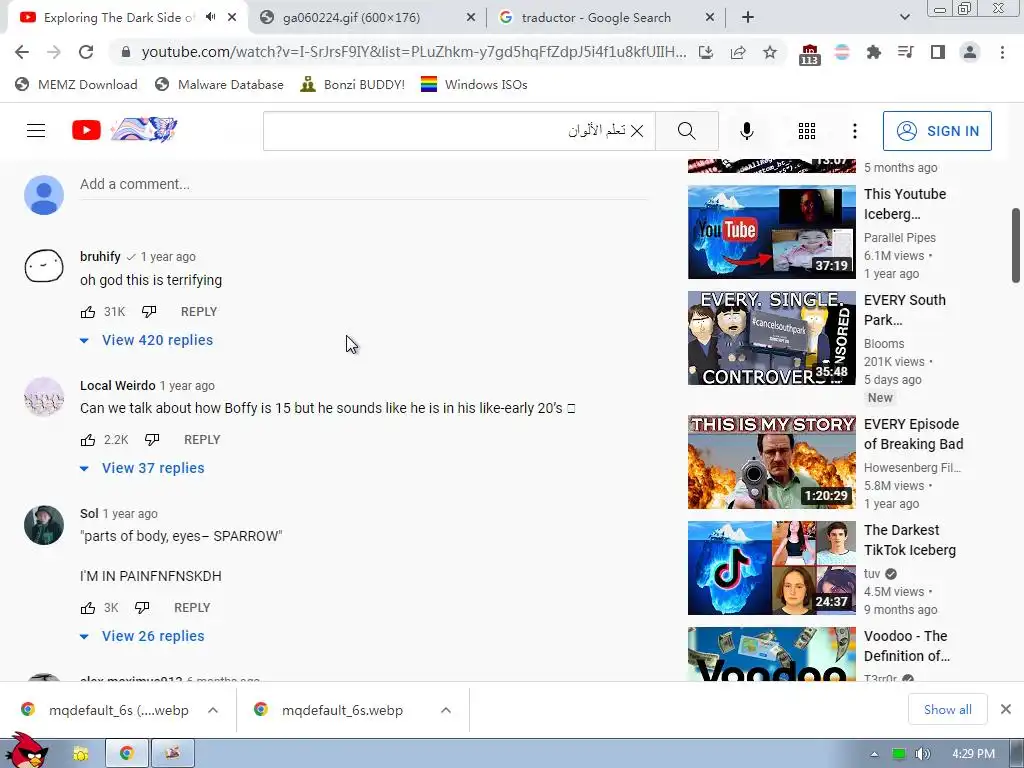Reload the YouTube page
This screenshot has width=1024, height=768.
86,52
